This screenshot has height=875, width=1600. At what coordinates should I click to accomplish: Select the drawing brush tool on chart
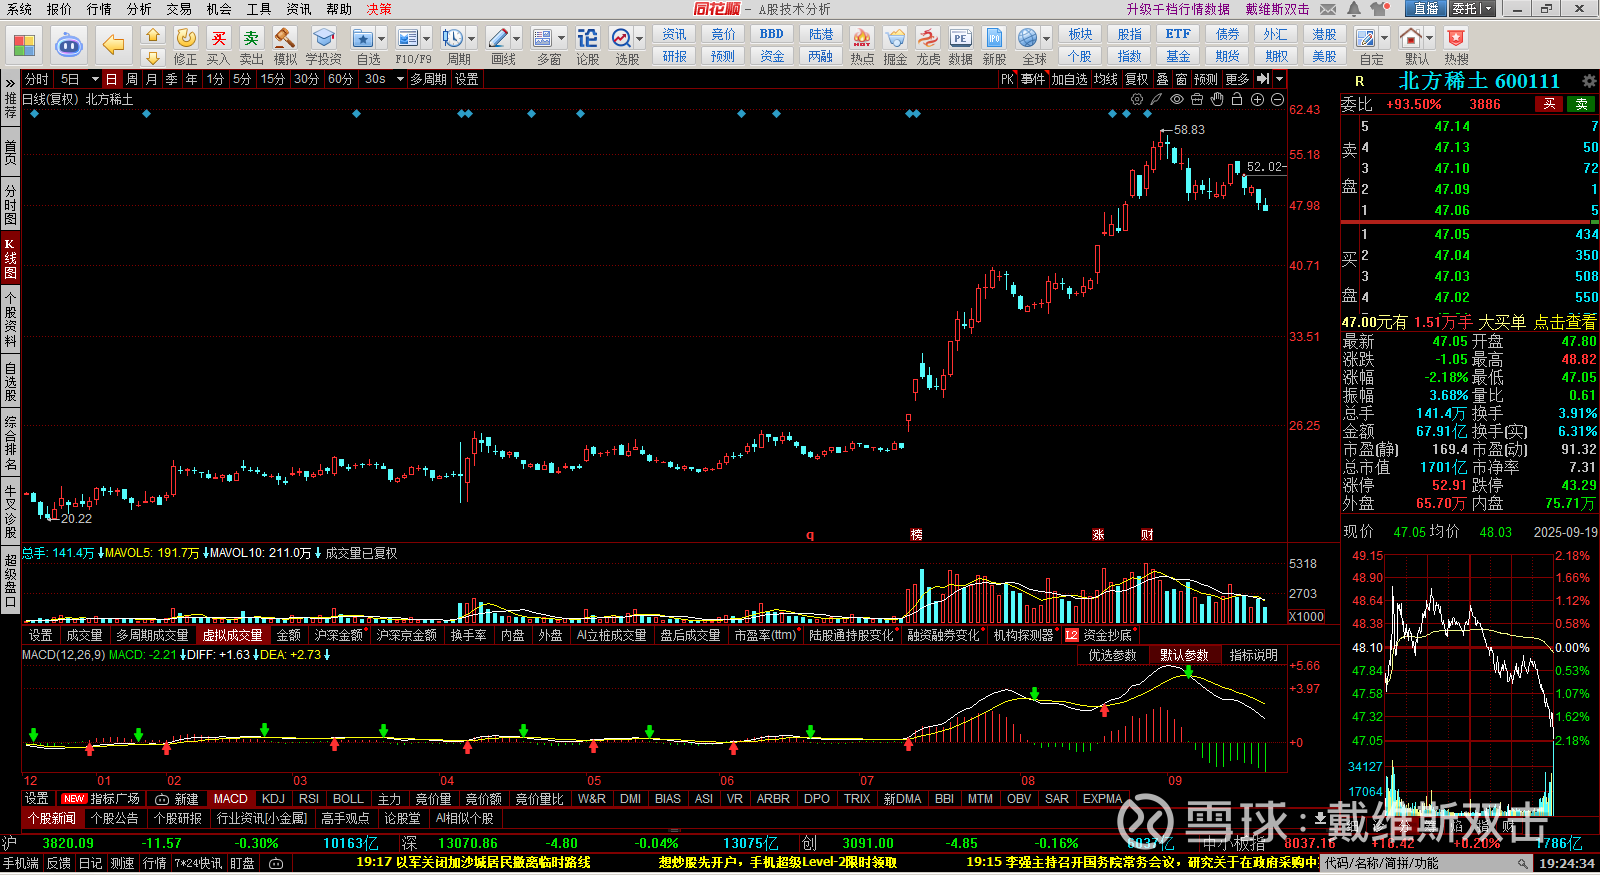click(x=1157, y=99)
